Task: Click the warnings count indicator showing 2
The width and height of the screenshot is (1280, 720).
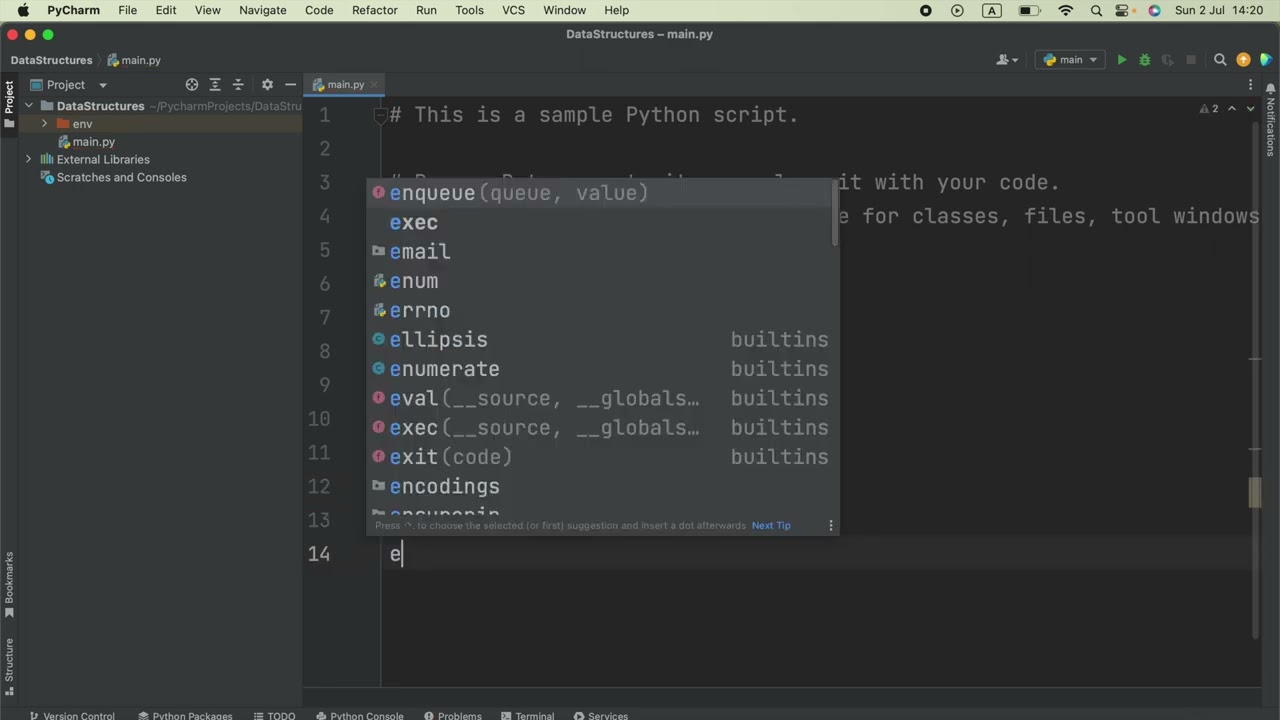Action: point(1210,108)
